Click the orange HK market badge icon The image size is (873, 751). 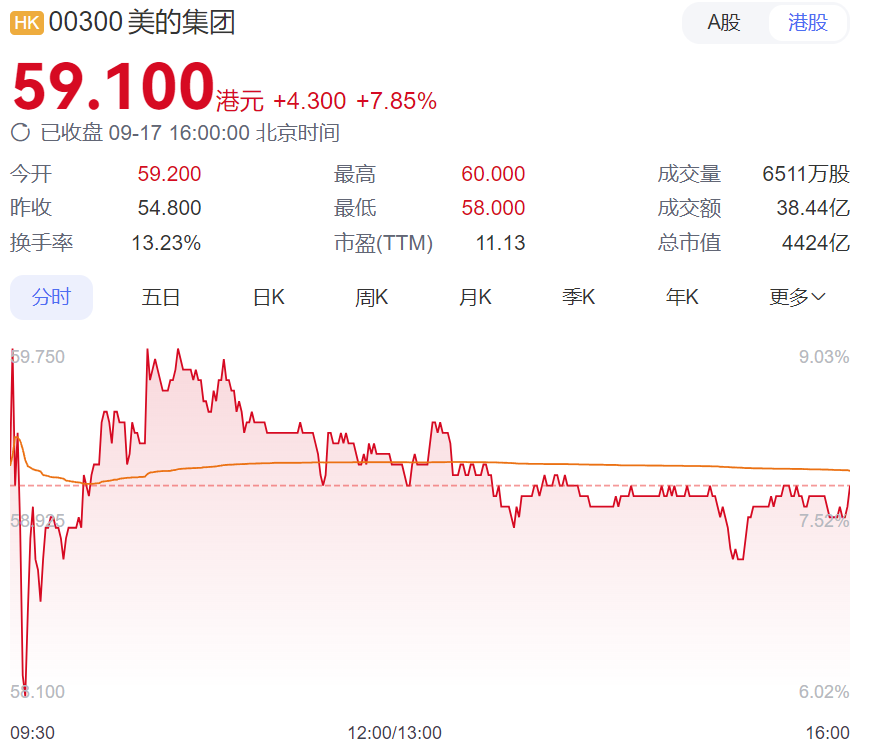(27, 23)
